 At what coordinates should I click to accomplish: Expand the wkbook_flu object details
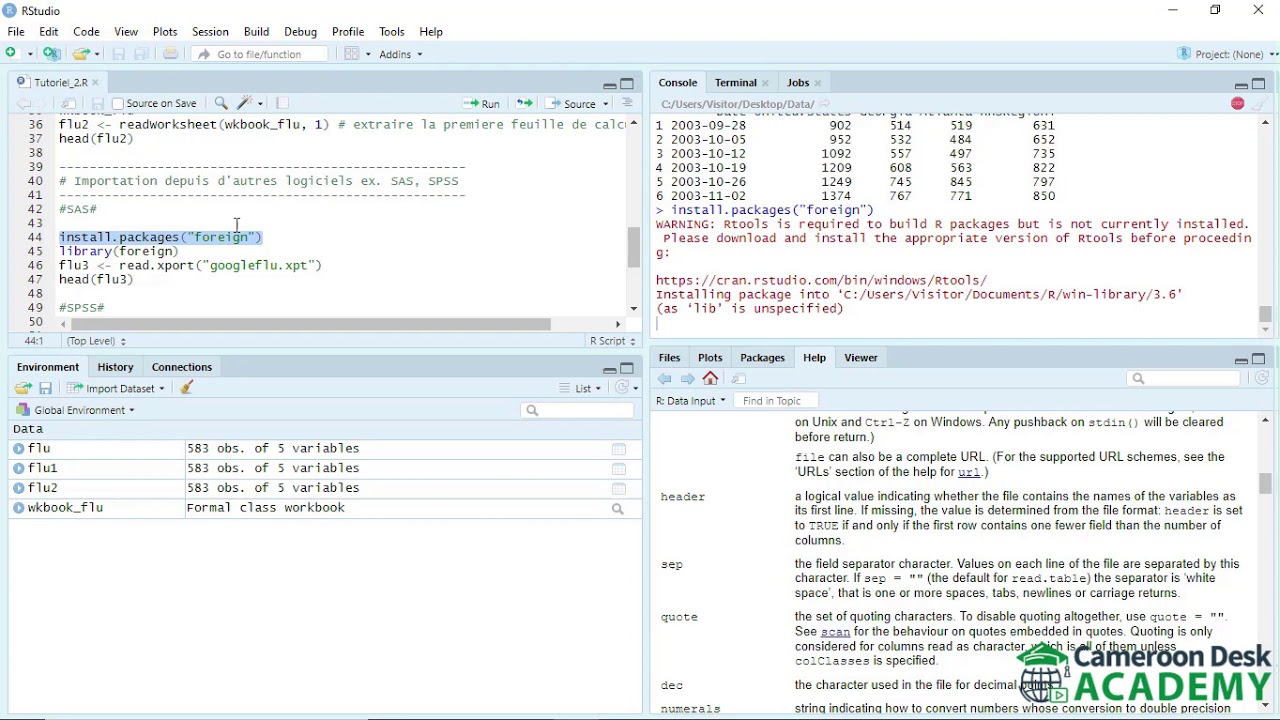[19, 508]
